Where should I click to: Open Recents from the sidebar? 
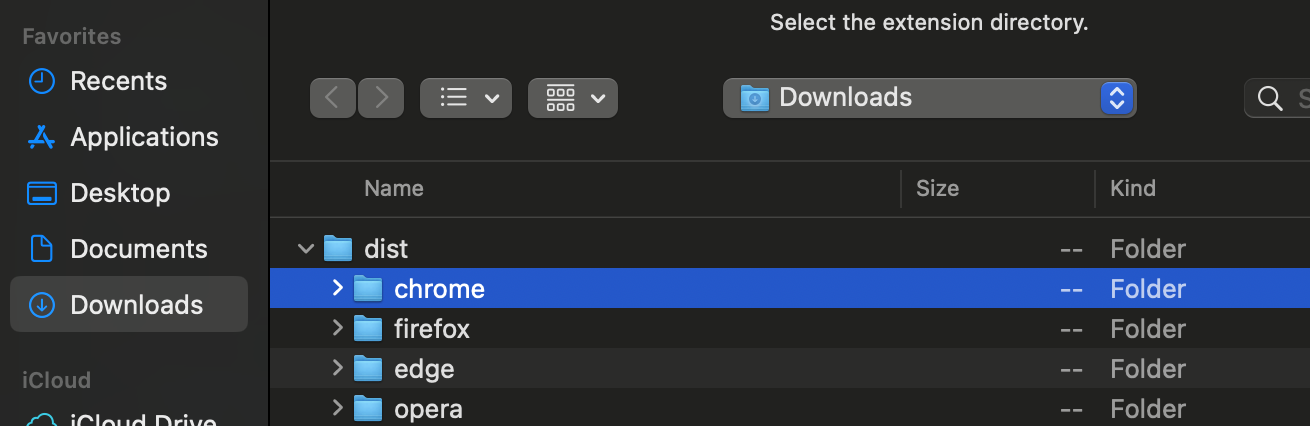[118, 81]
